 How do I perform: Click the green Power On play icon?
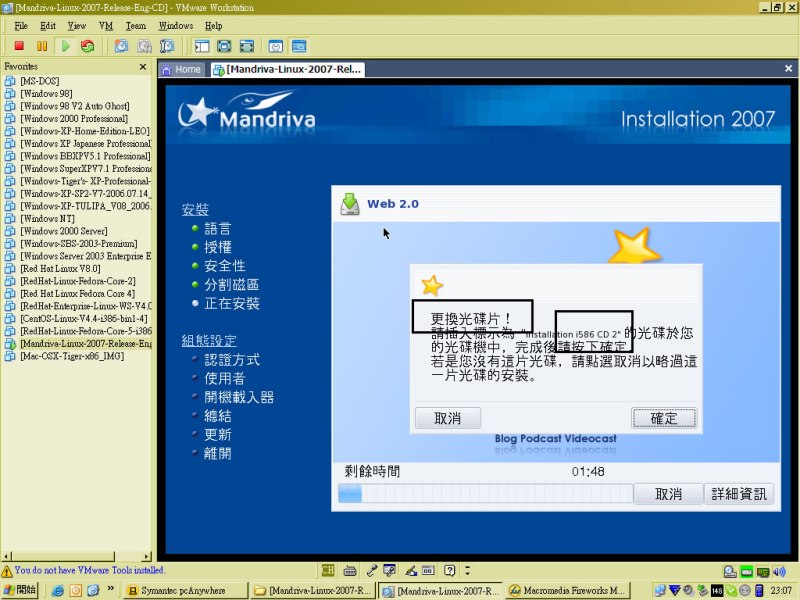(65, 46)
